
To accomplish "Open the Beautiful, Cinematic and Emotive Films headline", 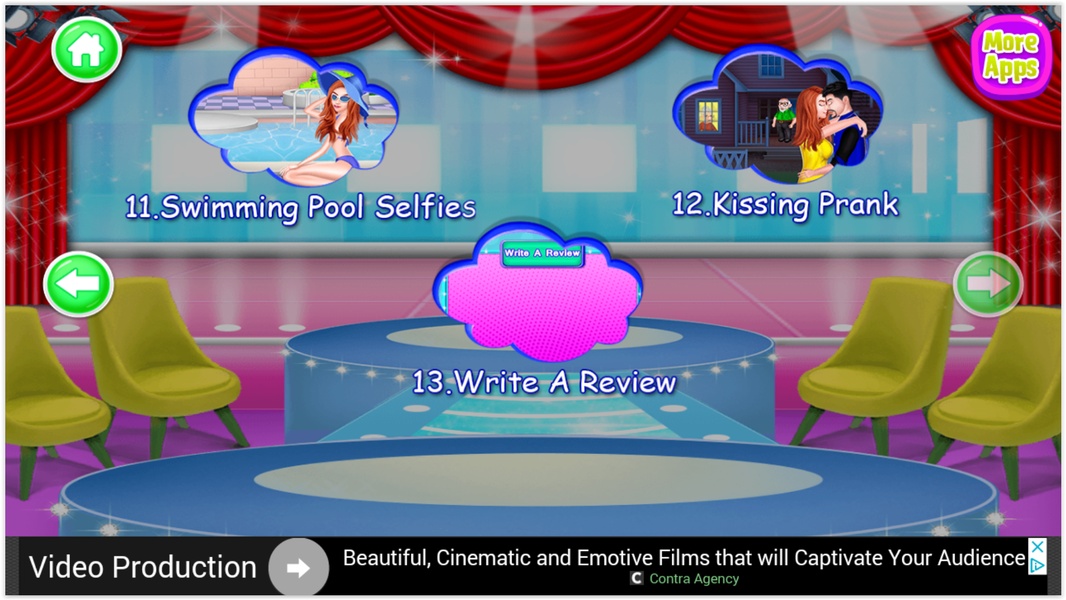I will pos(683,558).
